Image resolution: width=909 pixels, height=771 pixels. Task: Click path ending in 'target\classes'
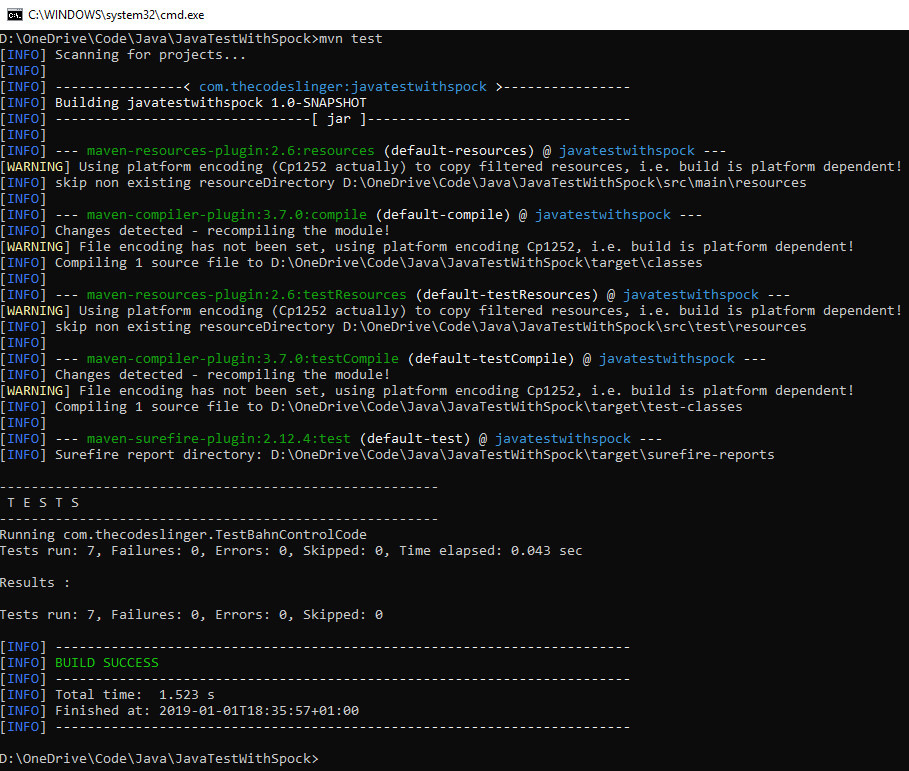coord(486,263)
